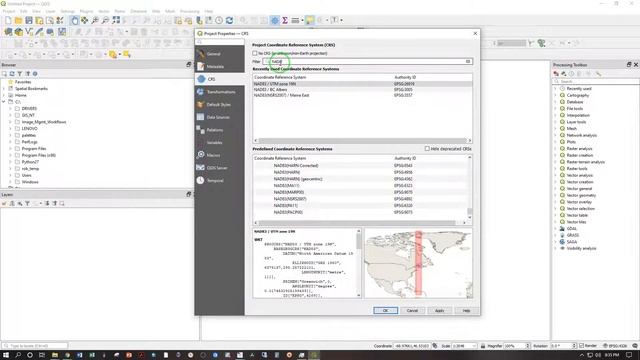Select NAD83 / BC Albers row
Screen dimensions: 640x360
pyautogui.click(x=362, y=89)
